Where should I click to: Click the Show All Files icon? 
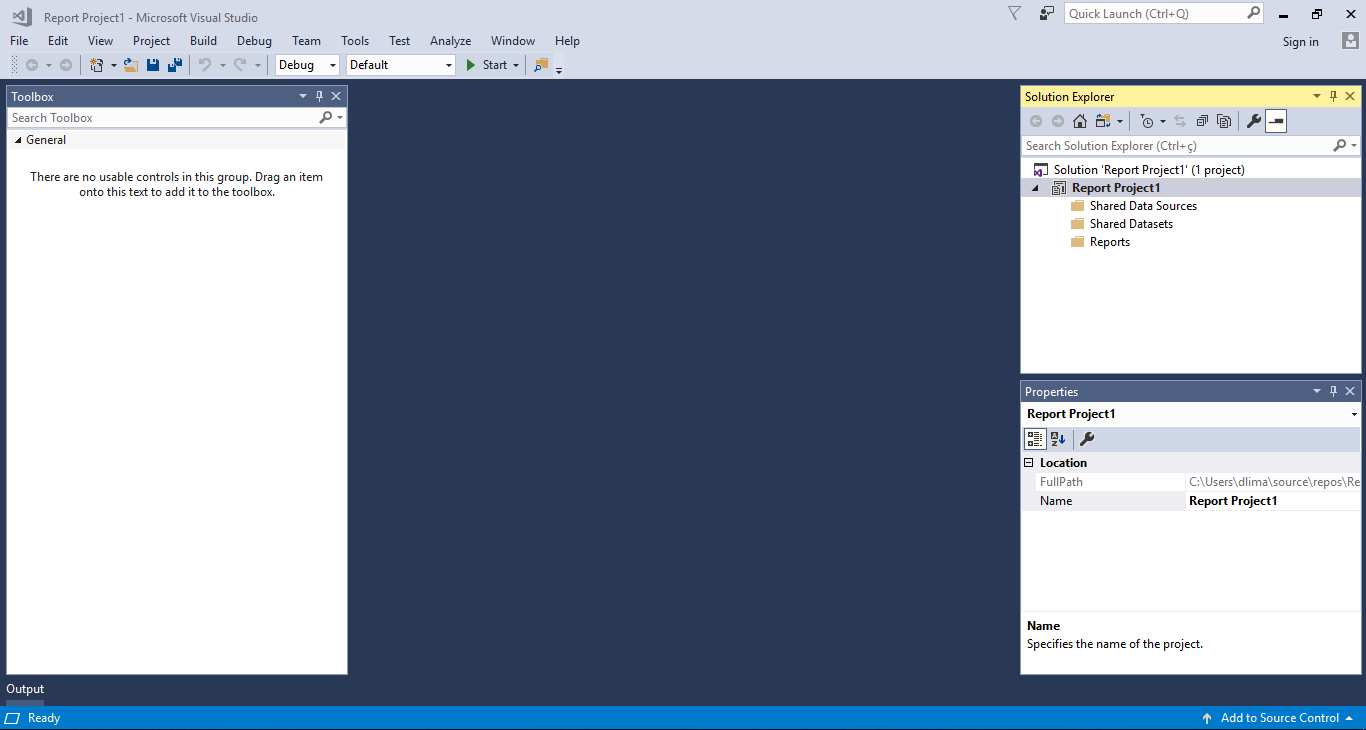(1224, 121)
